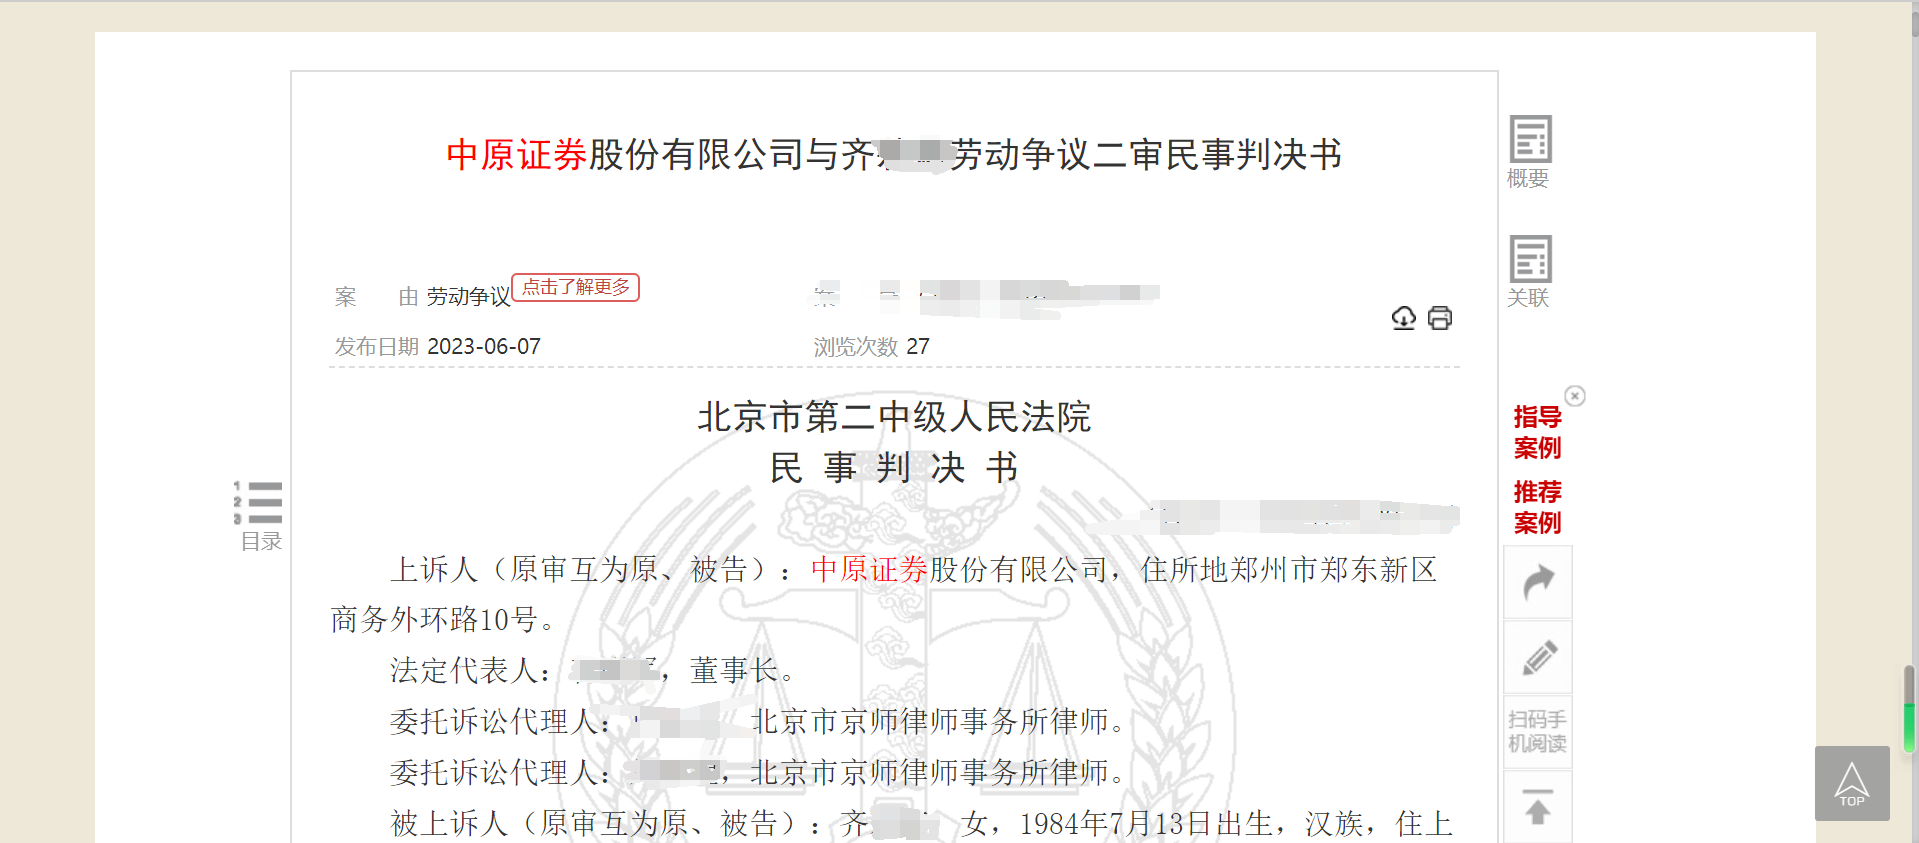Click the 民事判决书 heading
The height and width of the screenshot is (843, 1919).
(x=894, y=468)
